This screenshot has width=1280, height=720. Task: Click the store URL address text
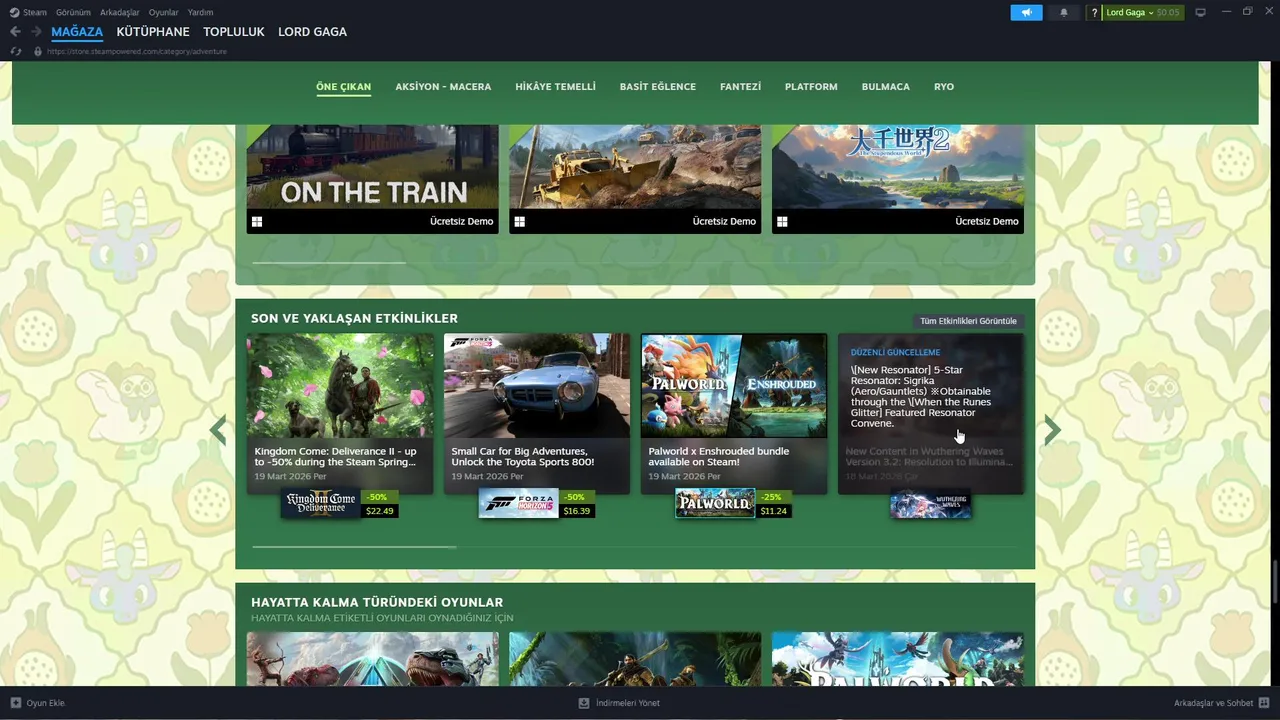click(x=137, y=51)
